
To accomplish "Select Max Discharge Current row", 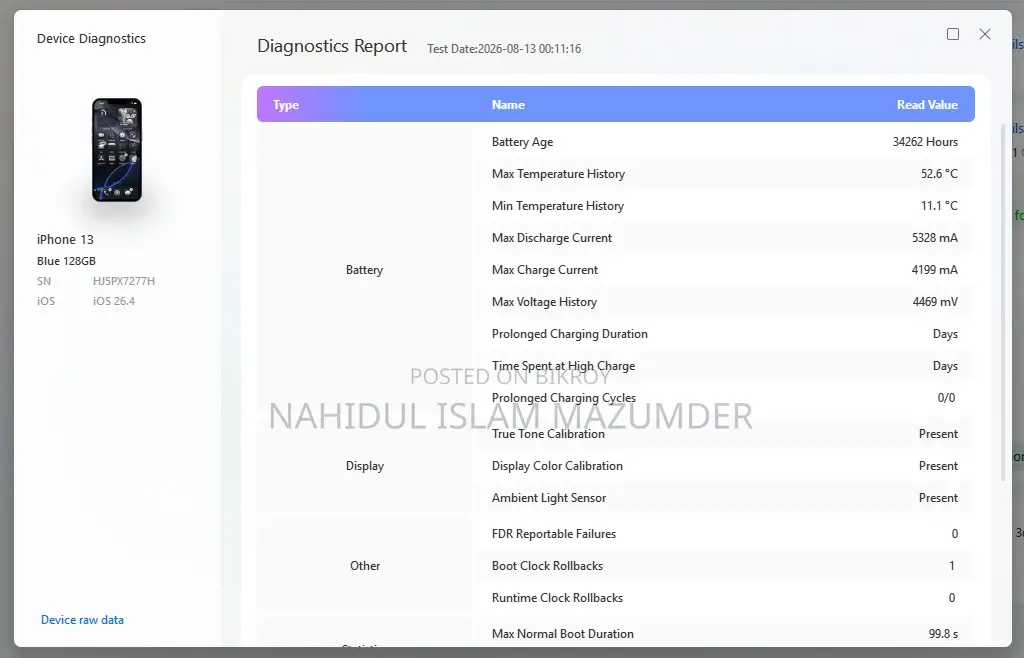I will click(725, 238).
